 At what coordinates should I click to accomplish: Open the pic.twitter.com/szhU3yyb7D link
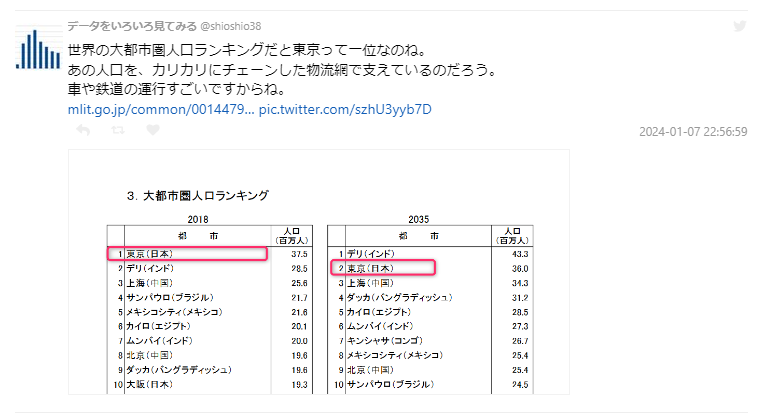tap(345, 108)
